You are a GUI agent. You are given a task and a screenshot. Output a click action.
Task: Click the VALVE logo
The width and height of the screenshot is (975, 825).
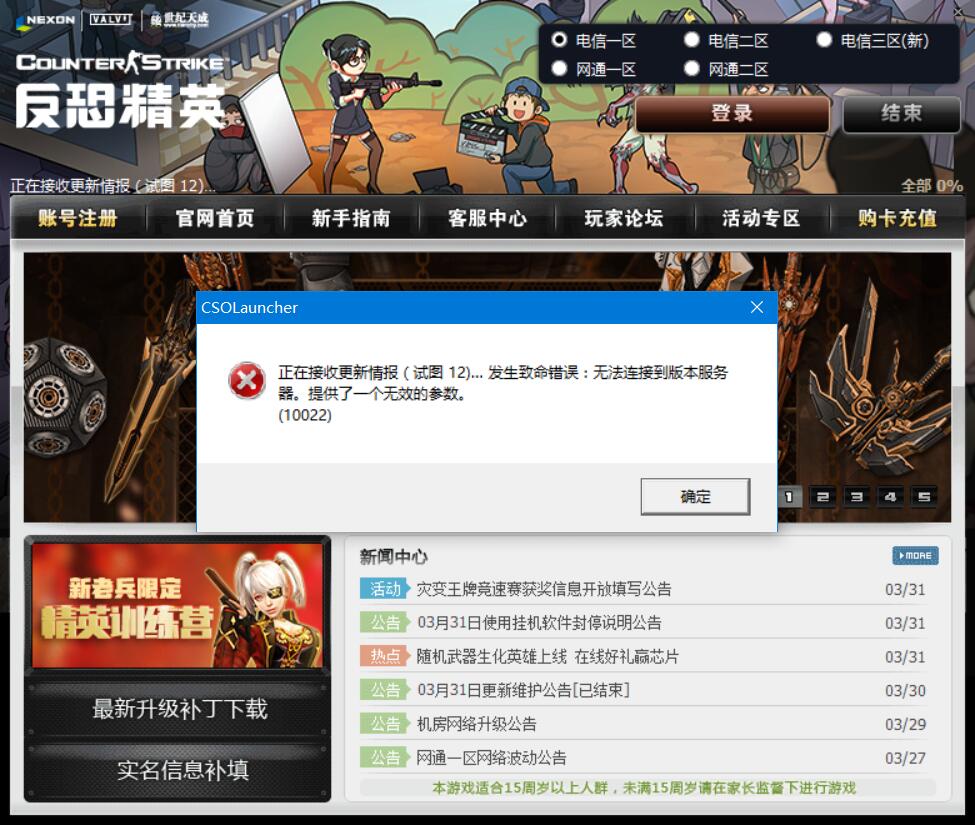[110, 19]
